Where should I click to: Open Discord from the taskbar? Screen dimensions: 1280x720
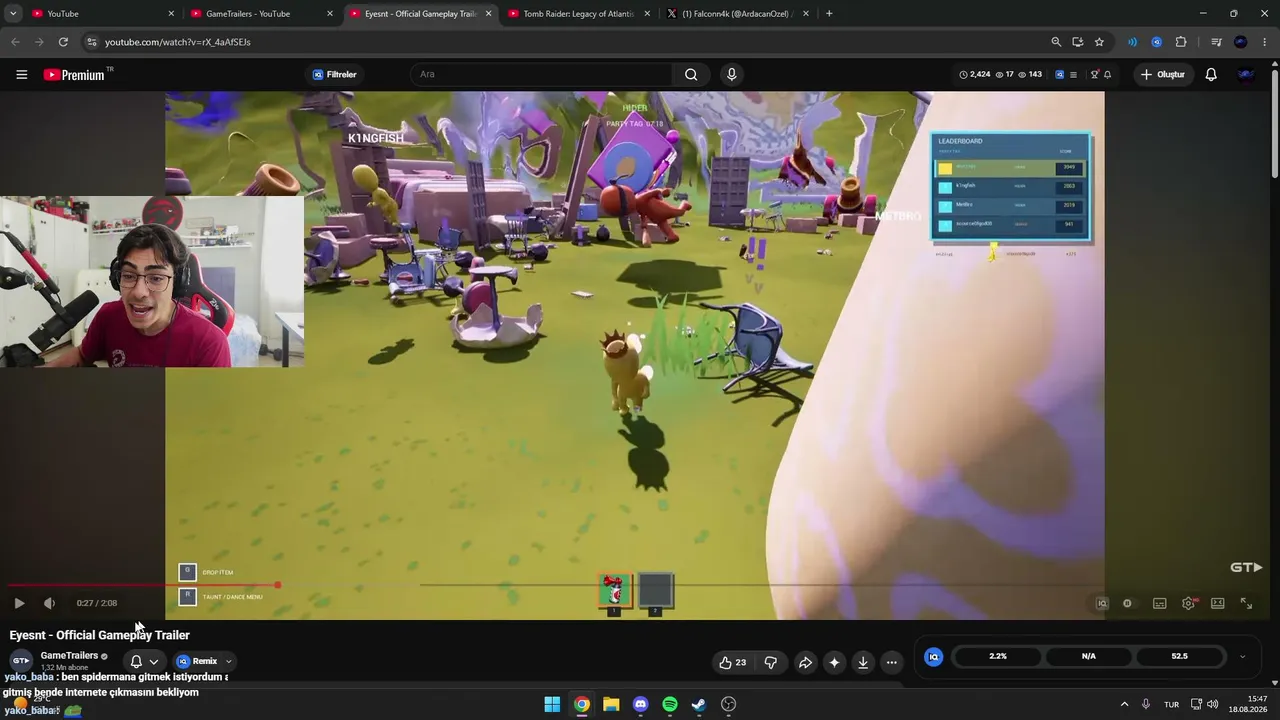641,704
